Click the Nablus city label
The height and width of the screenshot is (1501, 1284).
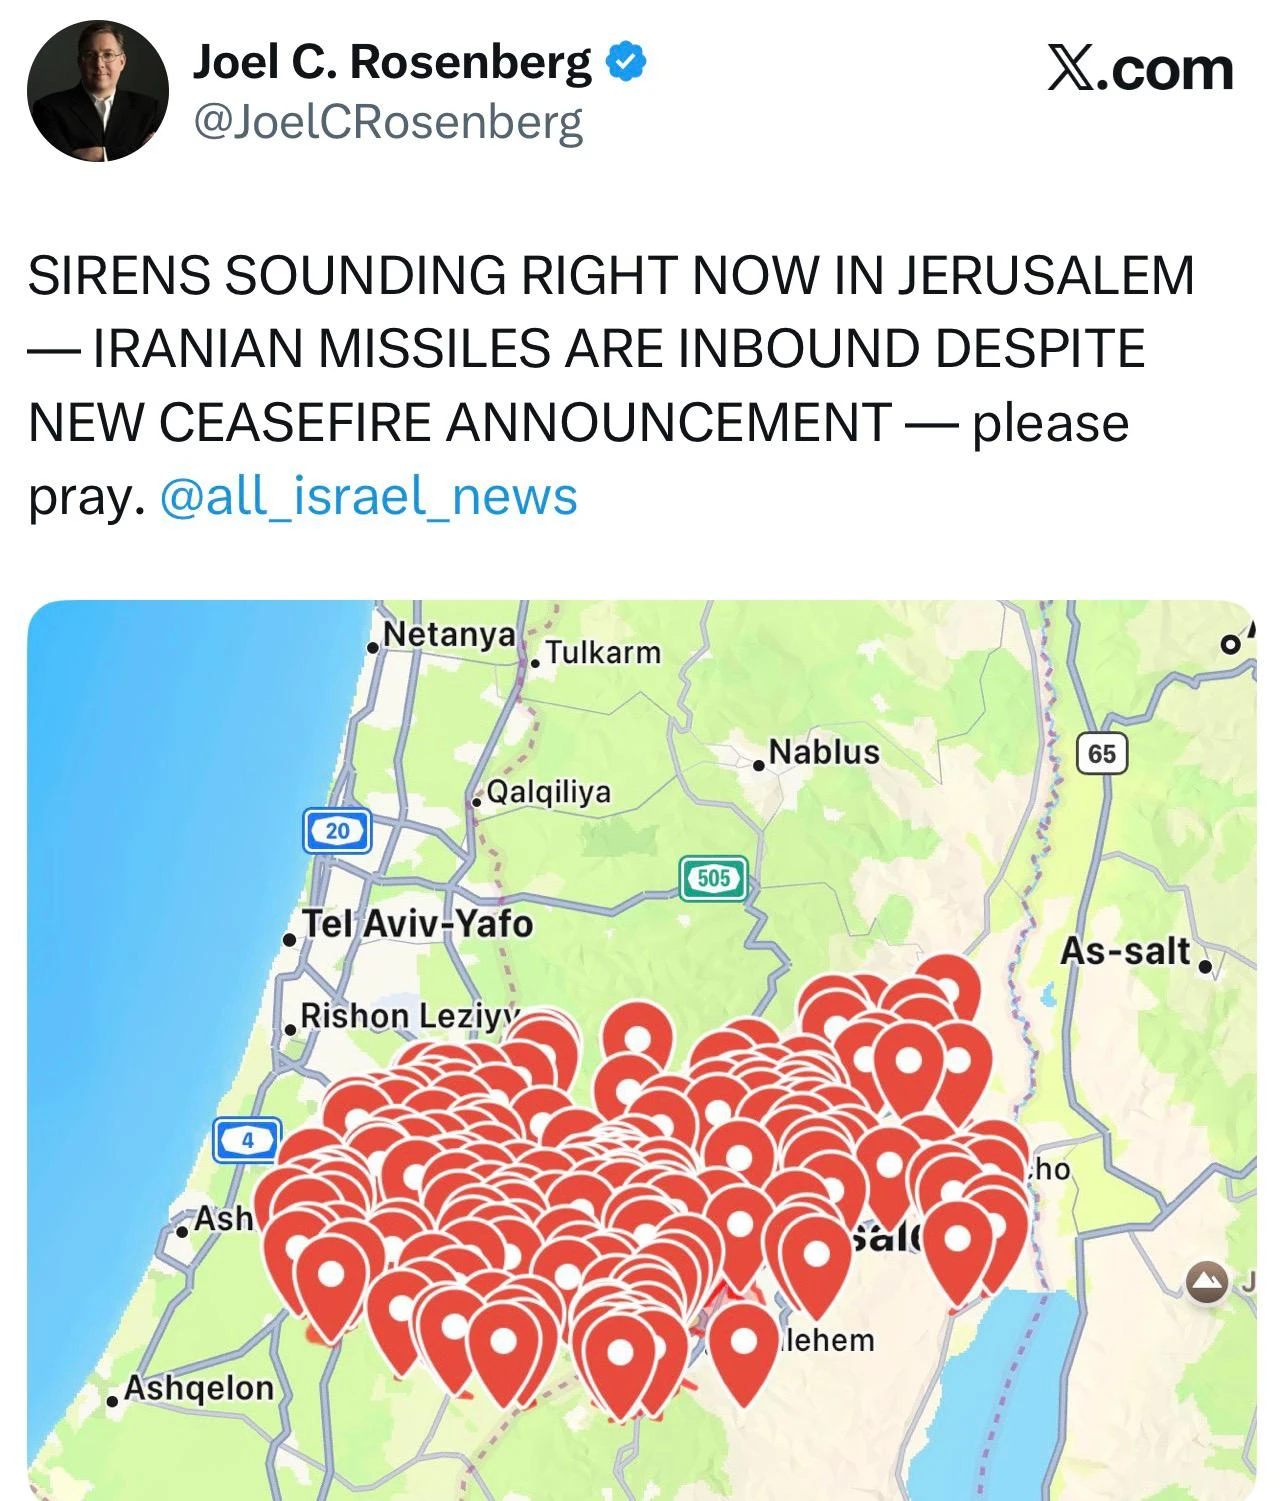point(824,752)
